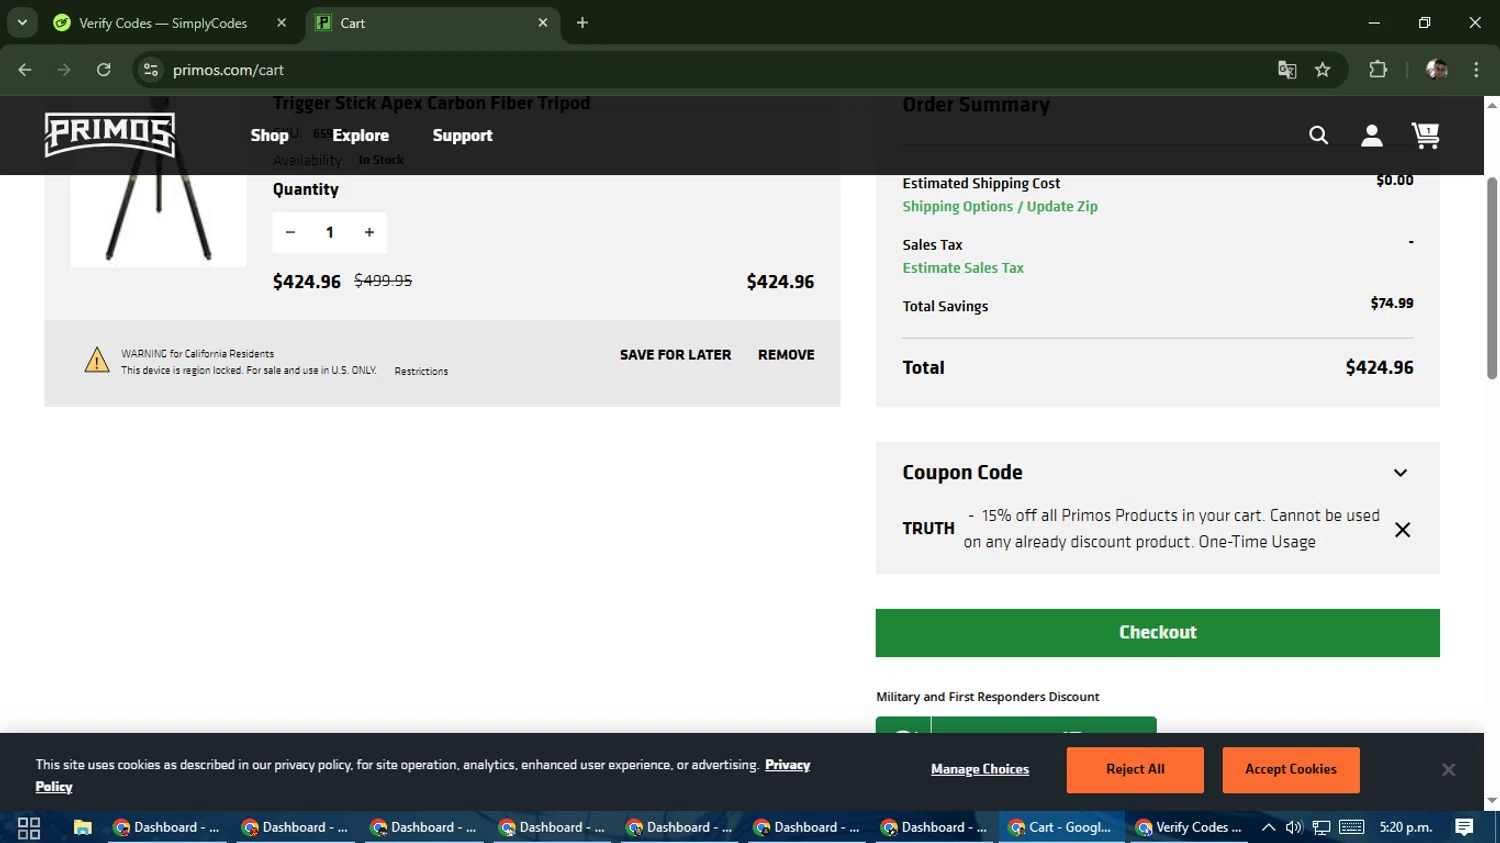Screen dimensions: 1500x843
Task: Click Military and First Responders Discount text
Action: tap(987, 697)
